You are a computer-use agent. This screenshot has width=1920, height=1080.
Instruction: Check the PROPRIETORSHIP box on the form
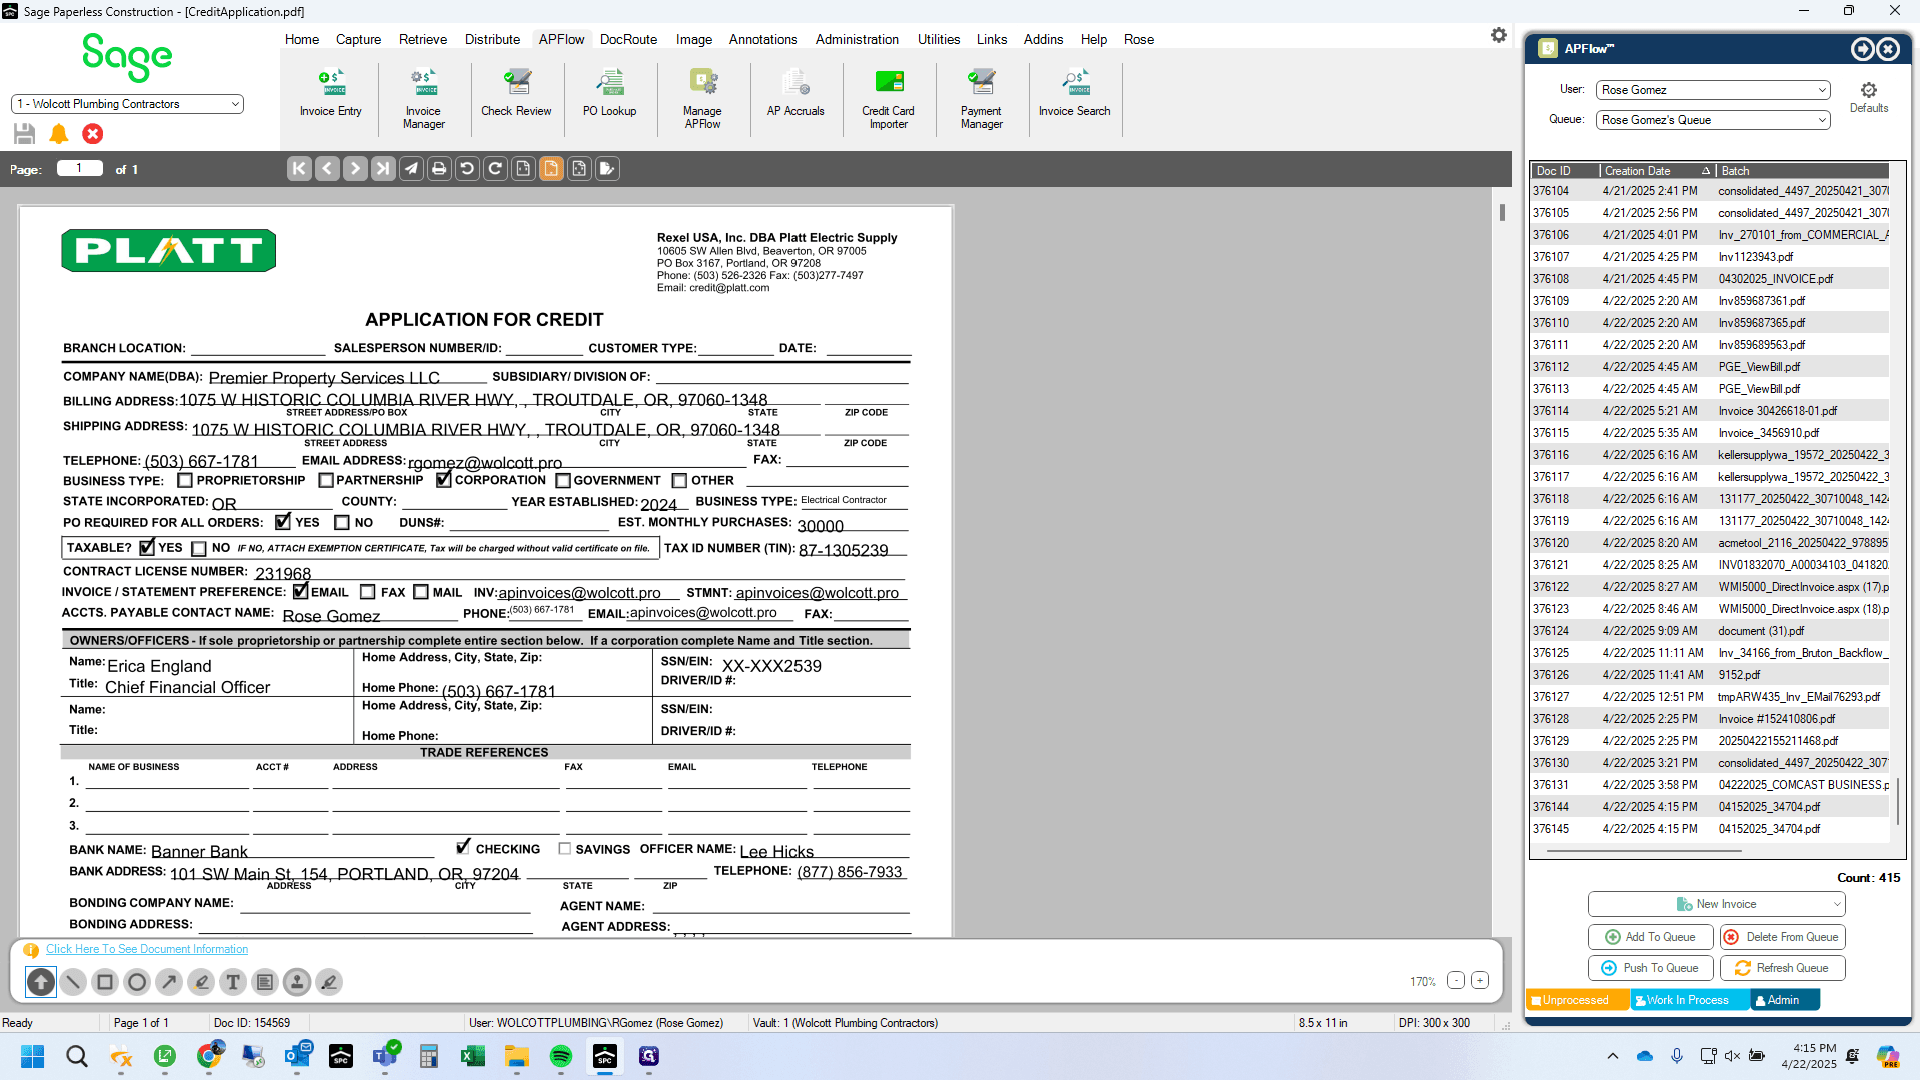pyautogui.click(x=185, y=481)
